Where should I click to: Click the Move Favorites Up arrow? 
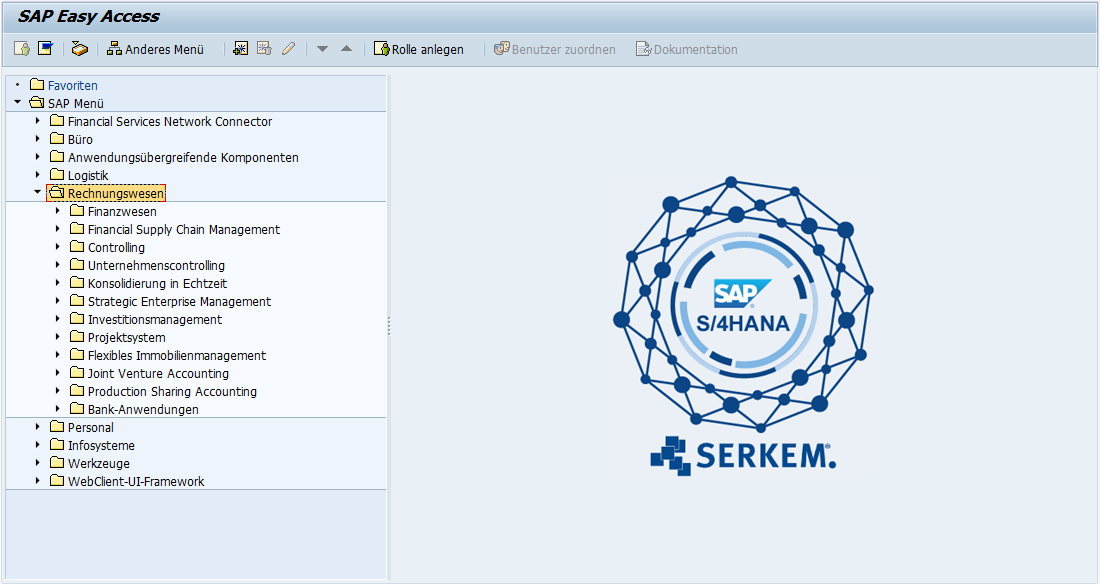346,49
